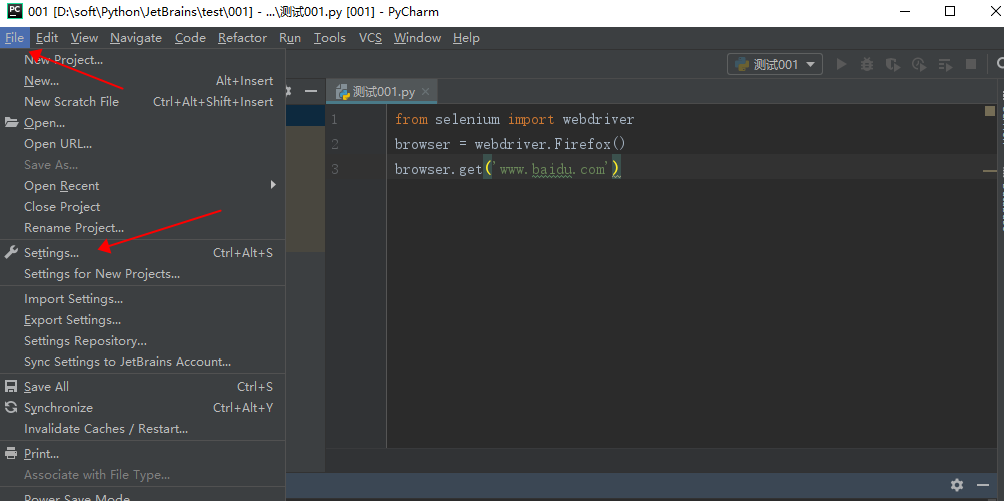Open the 测试001 run configuration dropdown

coord(775,64)
